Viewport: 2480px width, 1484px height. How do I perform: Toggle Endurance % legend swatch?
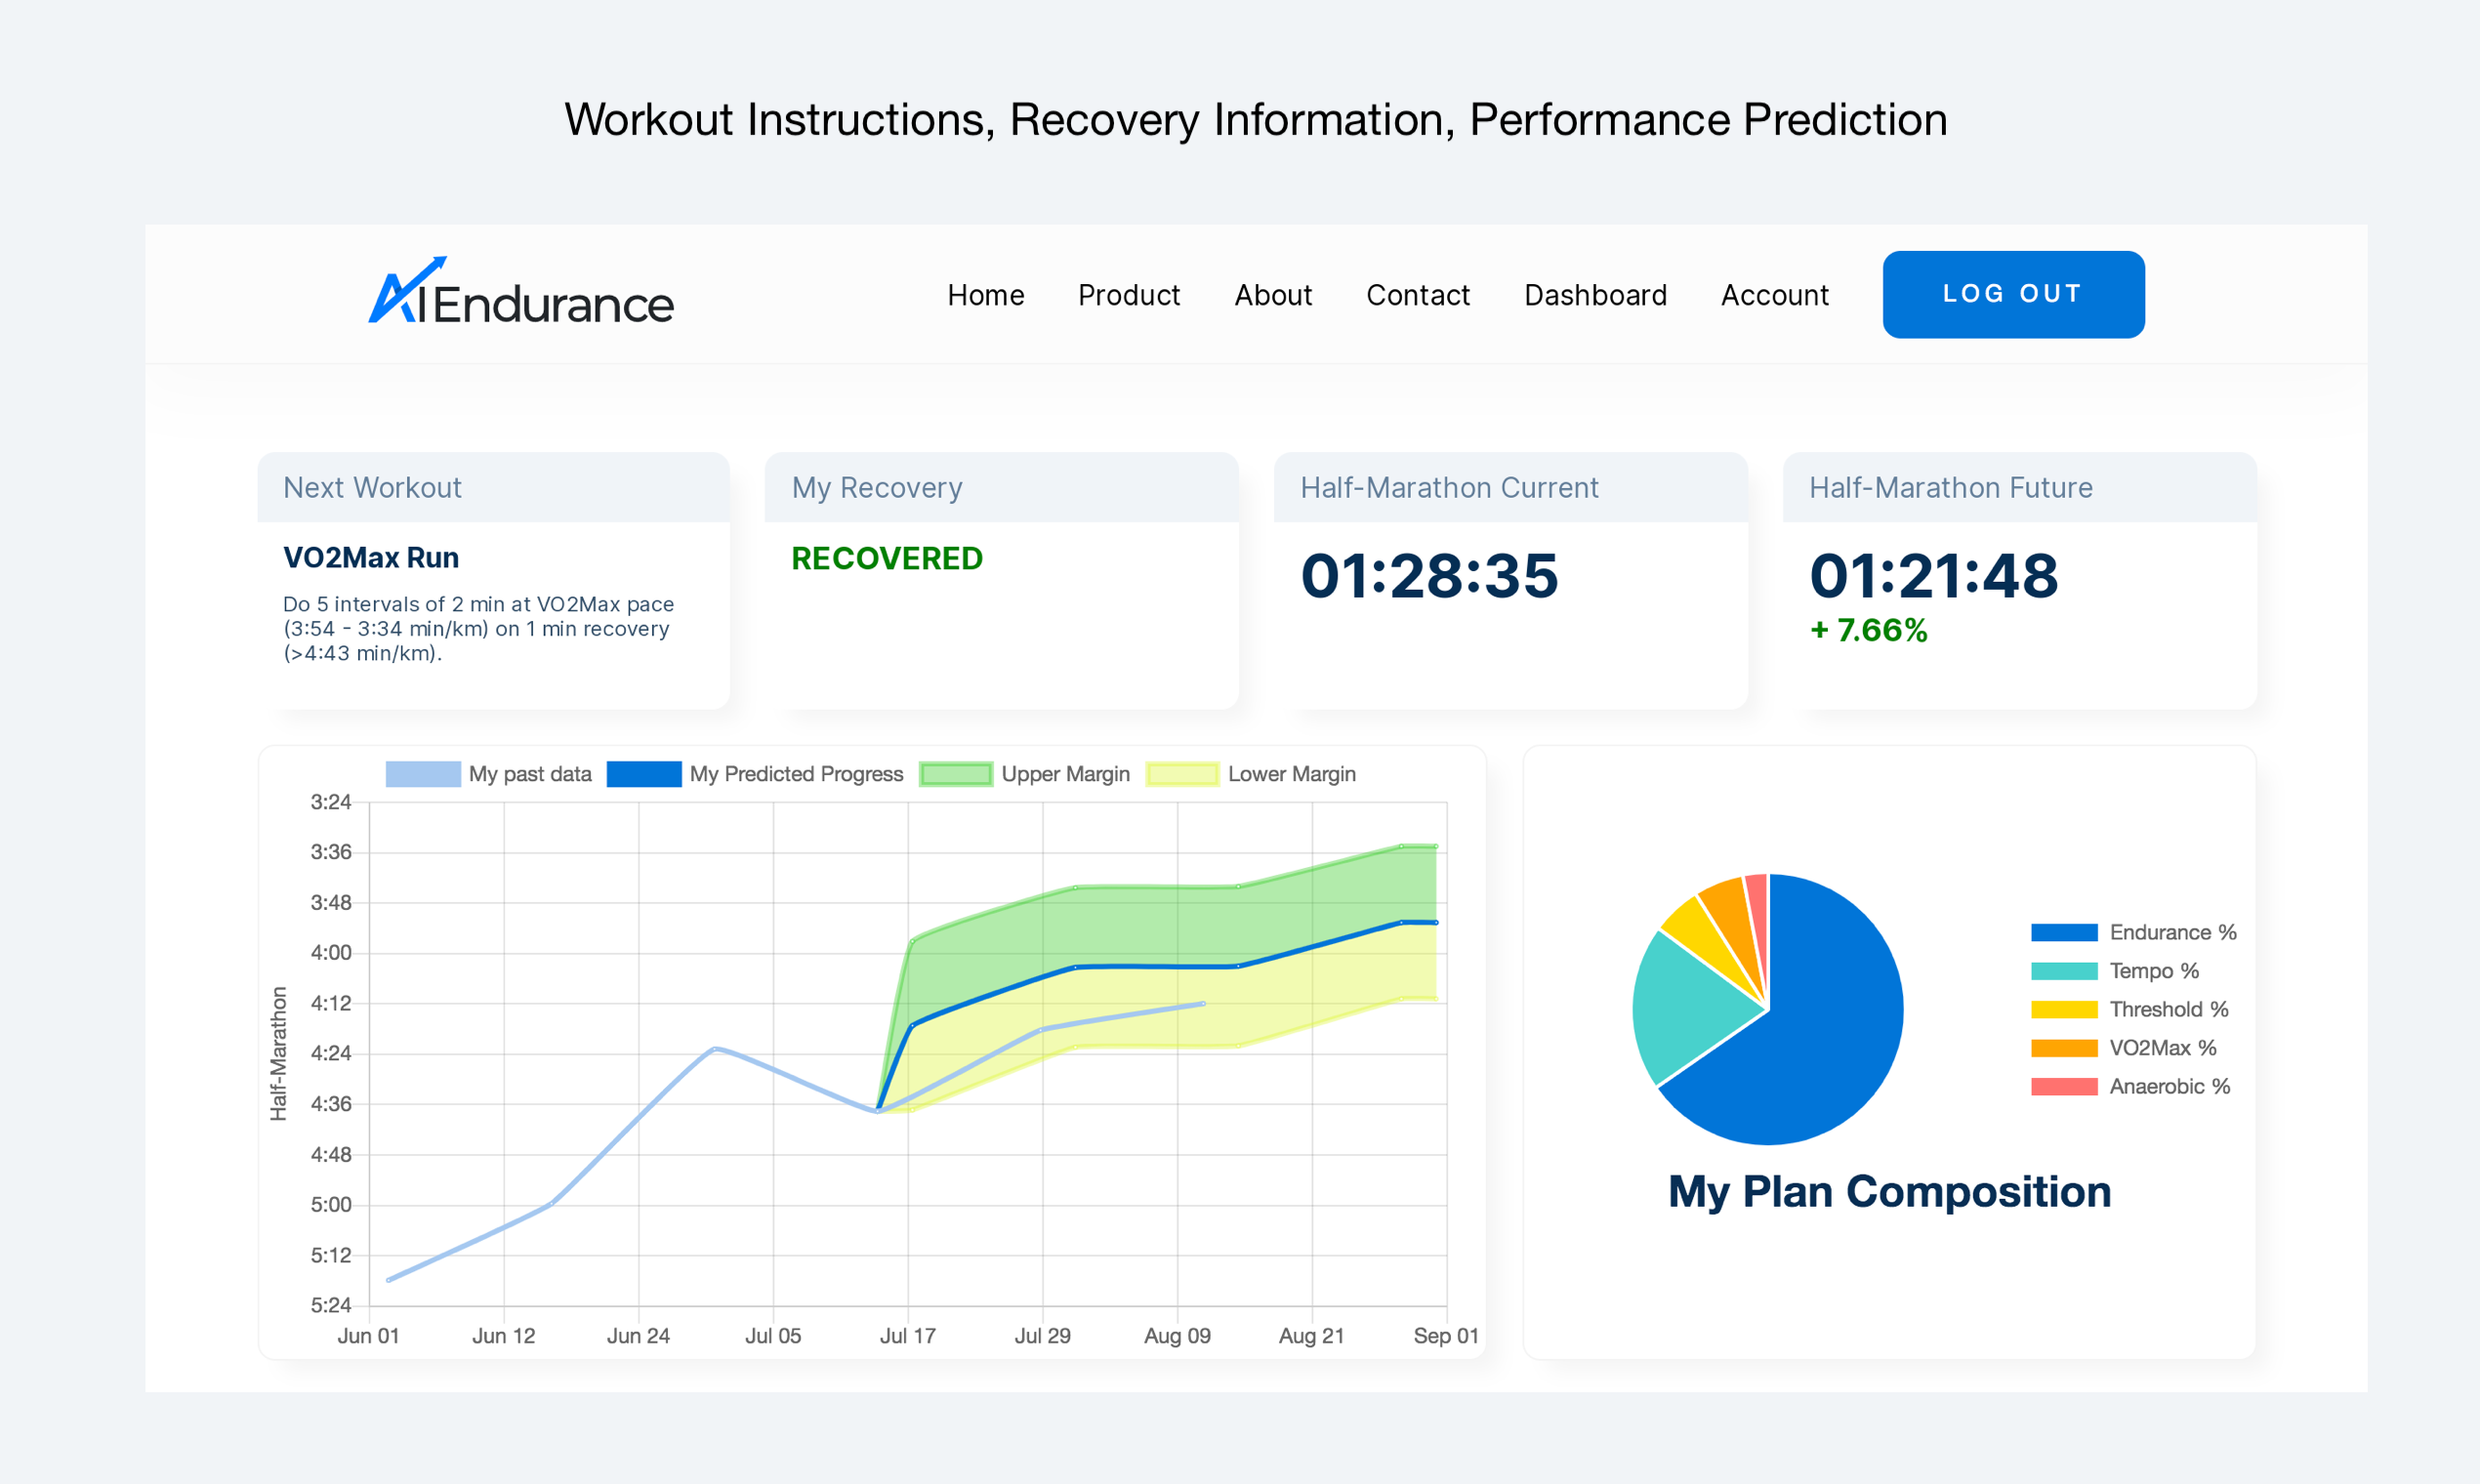point(2063,932)
